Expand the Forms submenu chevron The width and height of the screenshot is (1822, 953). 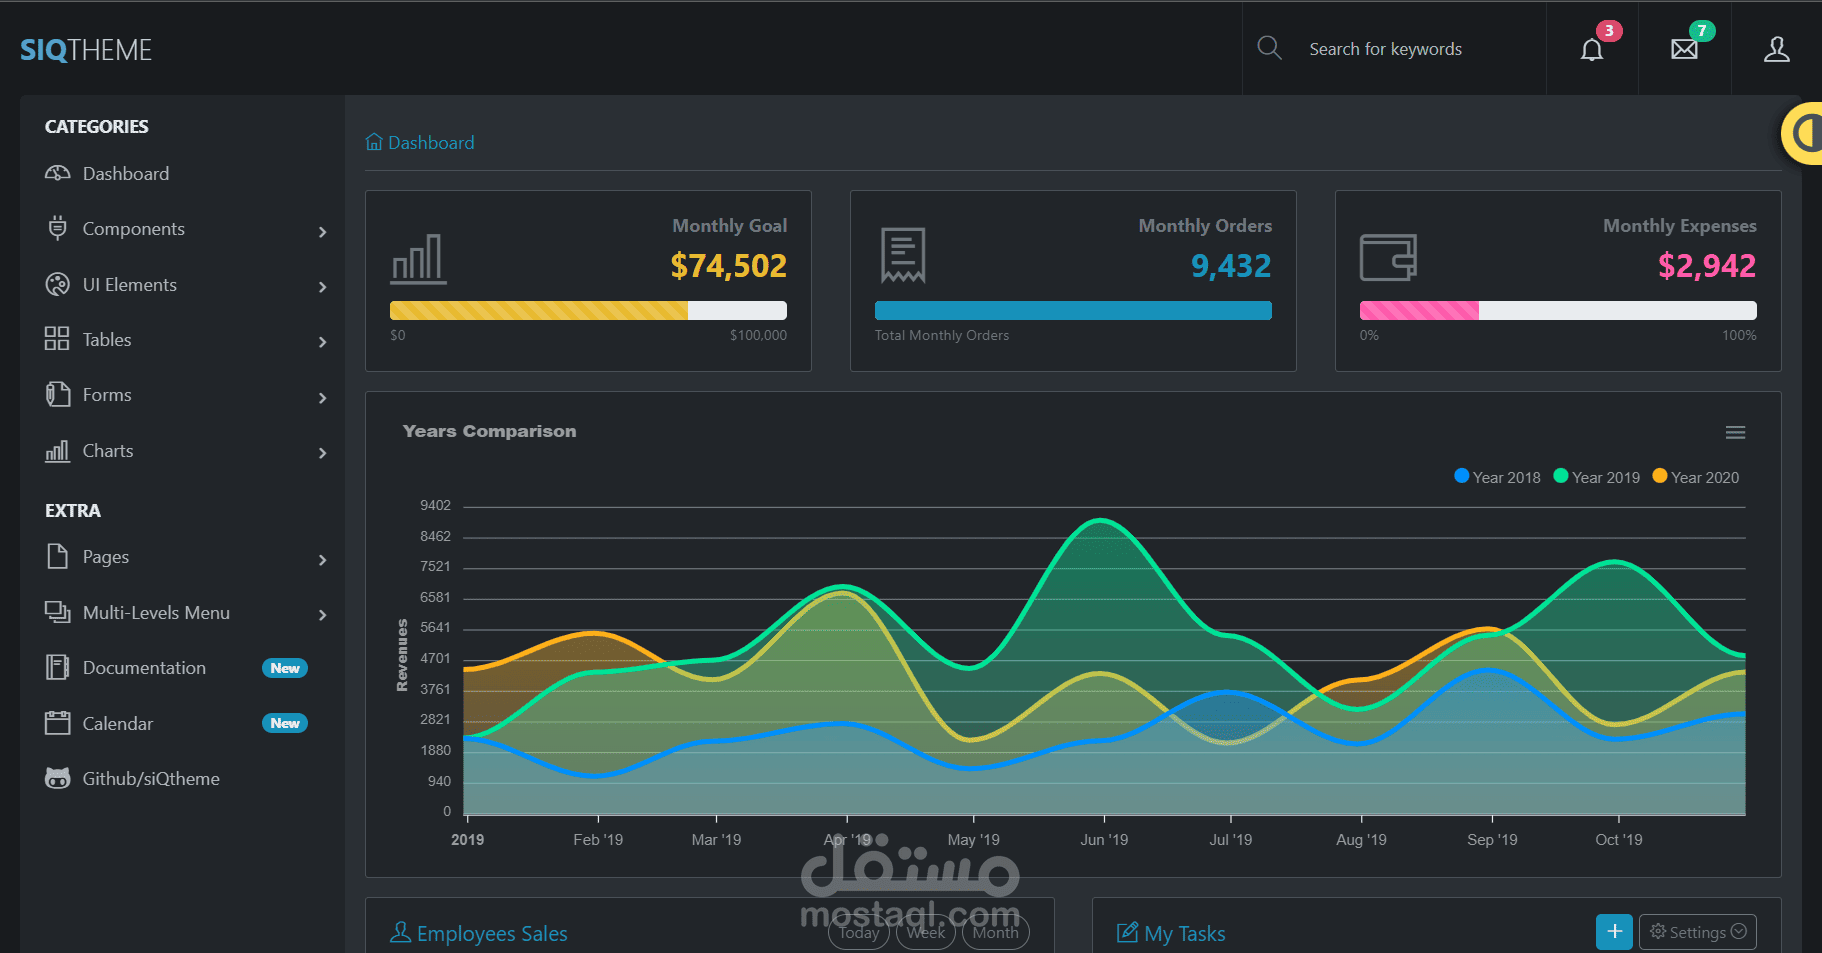click(x=322, y=398)
